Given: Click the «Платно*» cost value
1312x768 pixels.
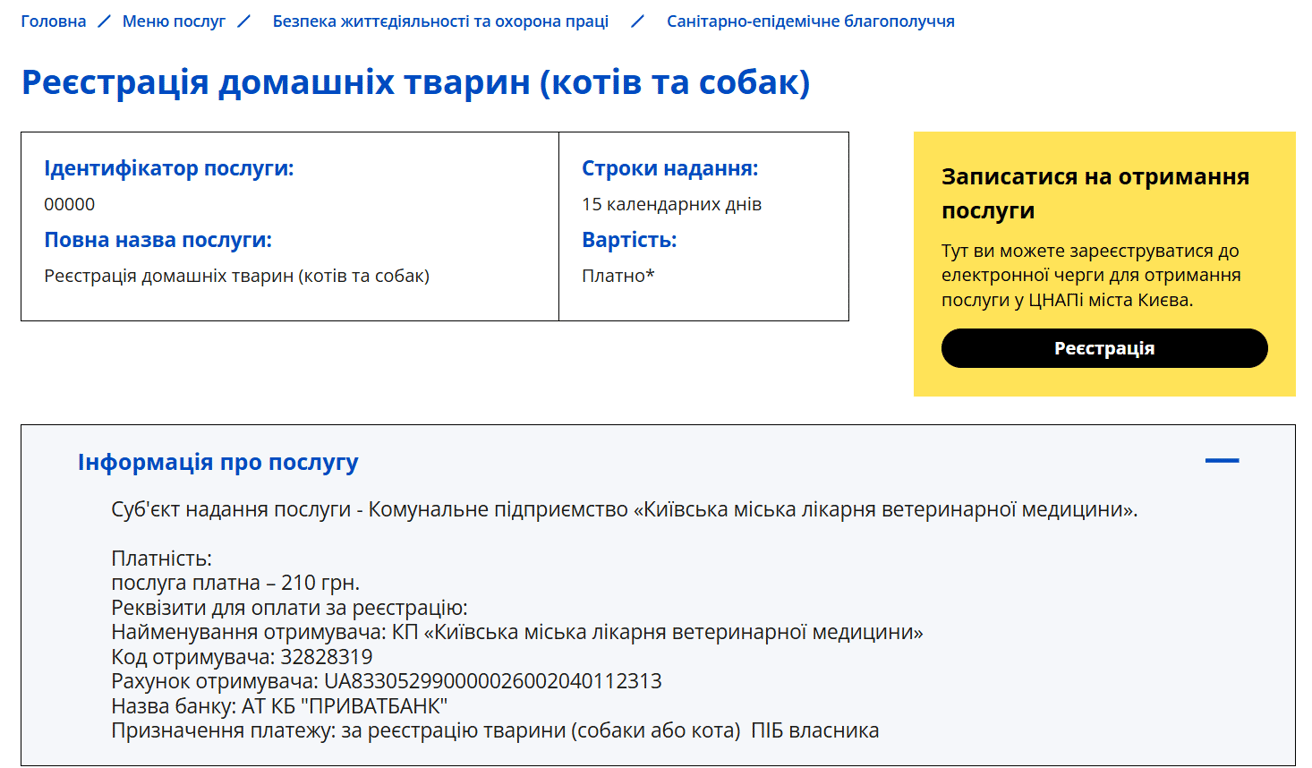Looking at the screenshot, I should [618, 276].
